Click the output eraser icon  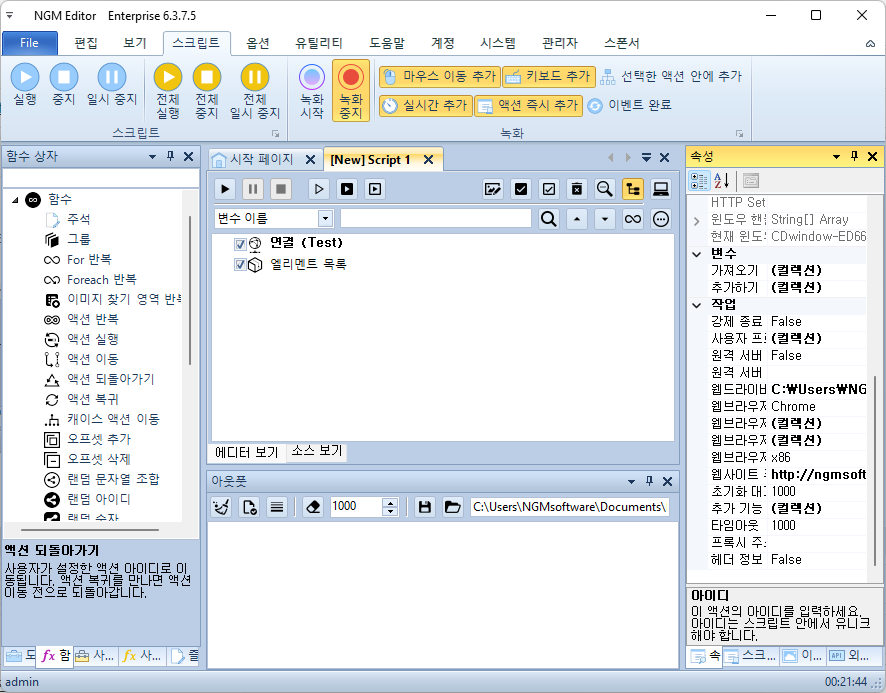tap(313, 506)
